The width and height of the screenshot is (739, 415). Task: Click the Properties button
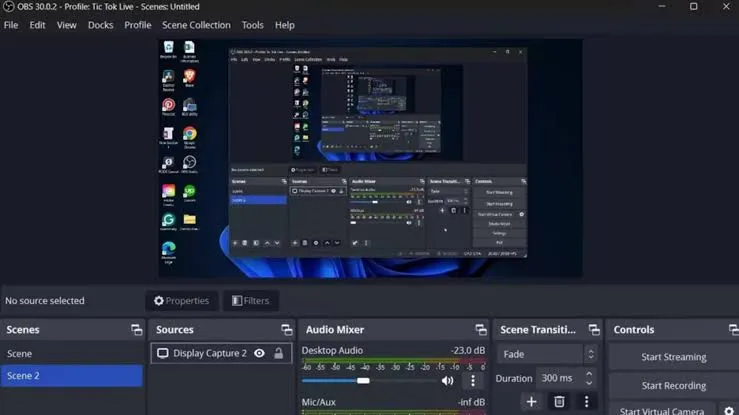pos(181,301)
